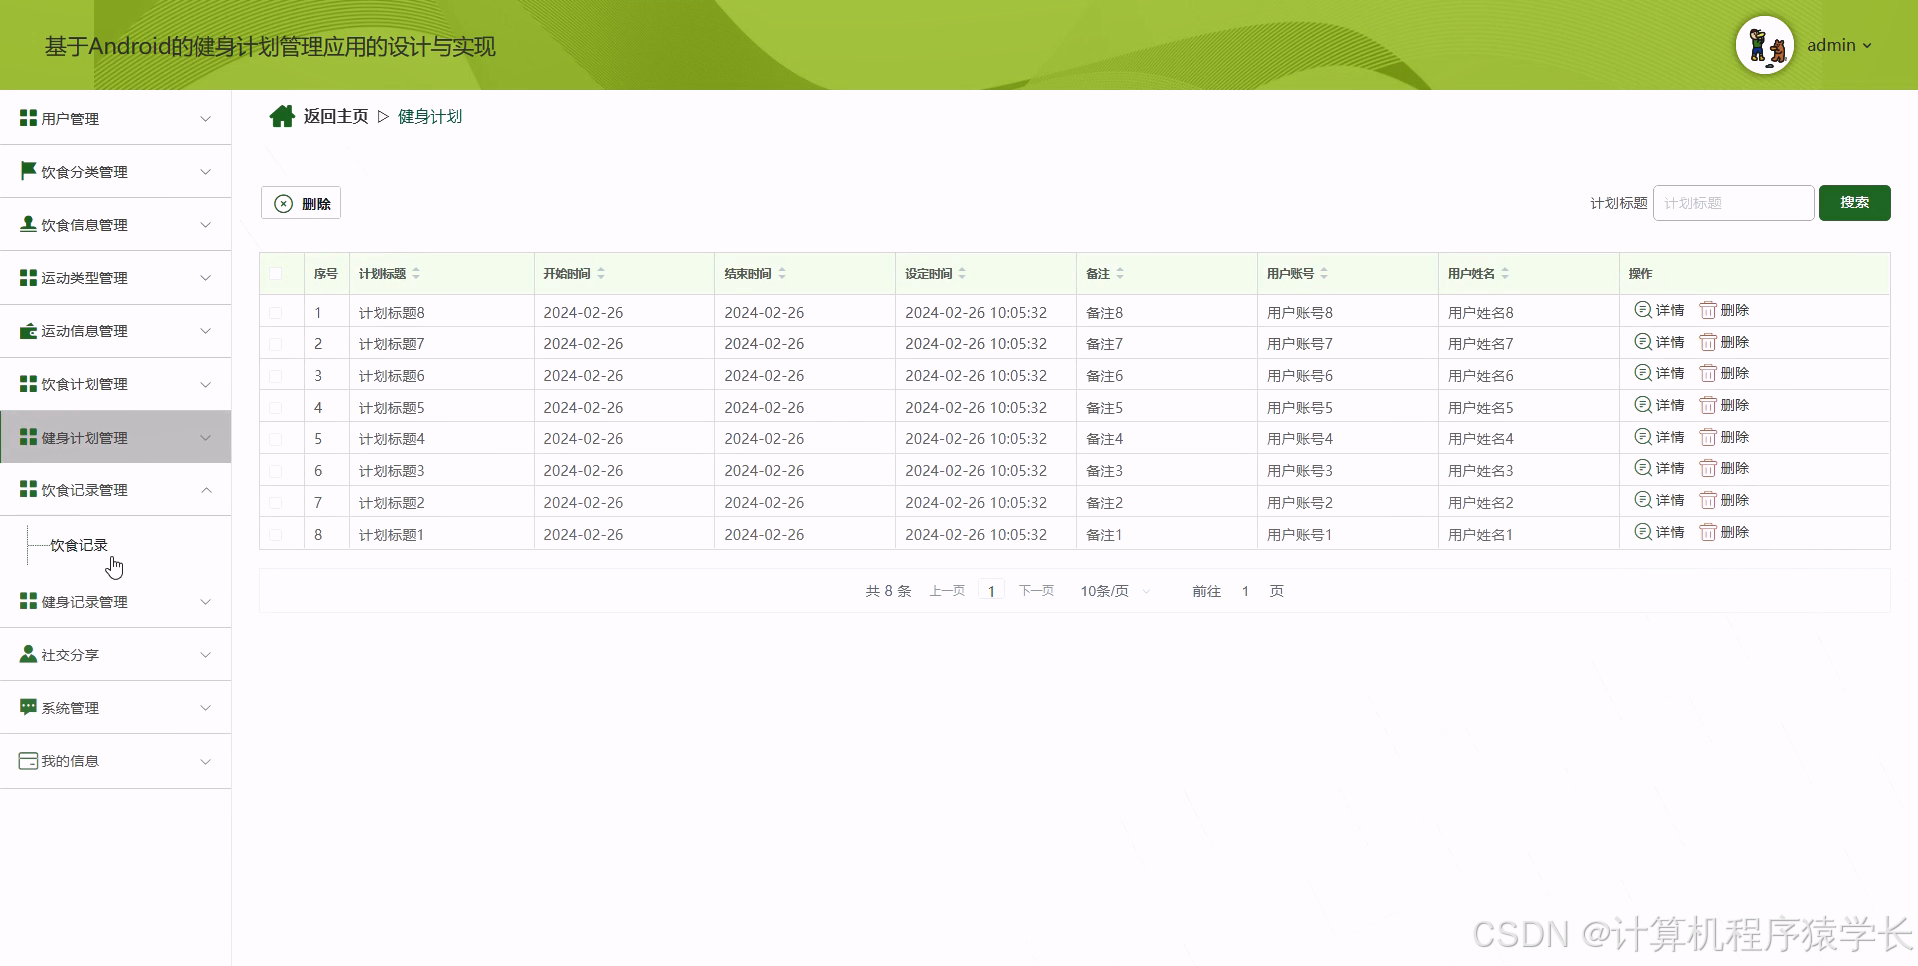Image resolution: width=1918 pixels, height=966 pixels.
Task: Toggle the select-all checkbox in table header
Action: [x=276, y=273]
